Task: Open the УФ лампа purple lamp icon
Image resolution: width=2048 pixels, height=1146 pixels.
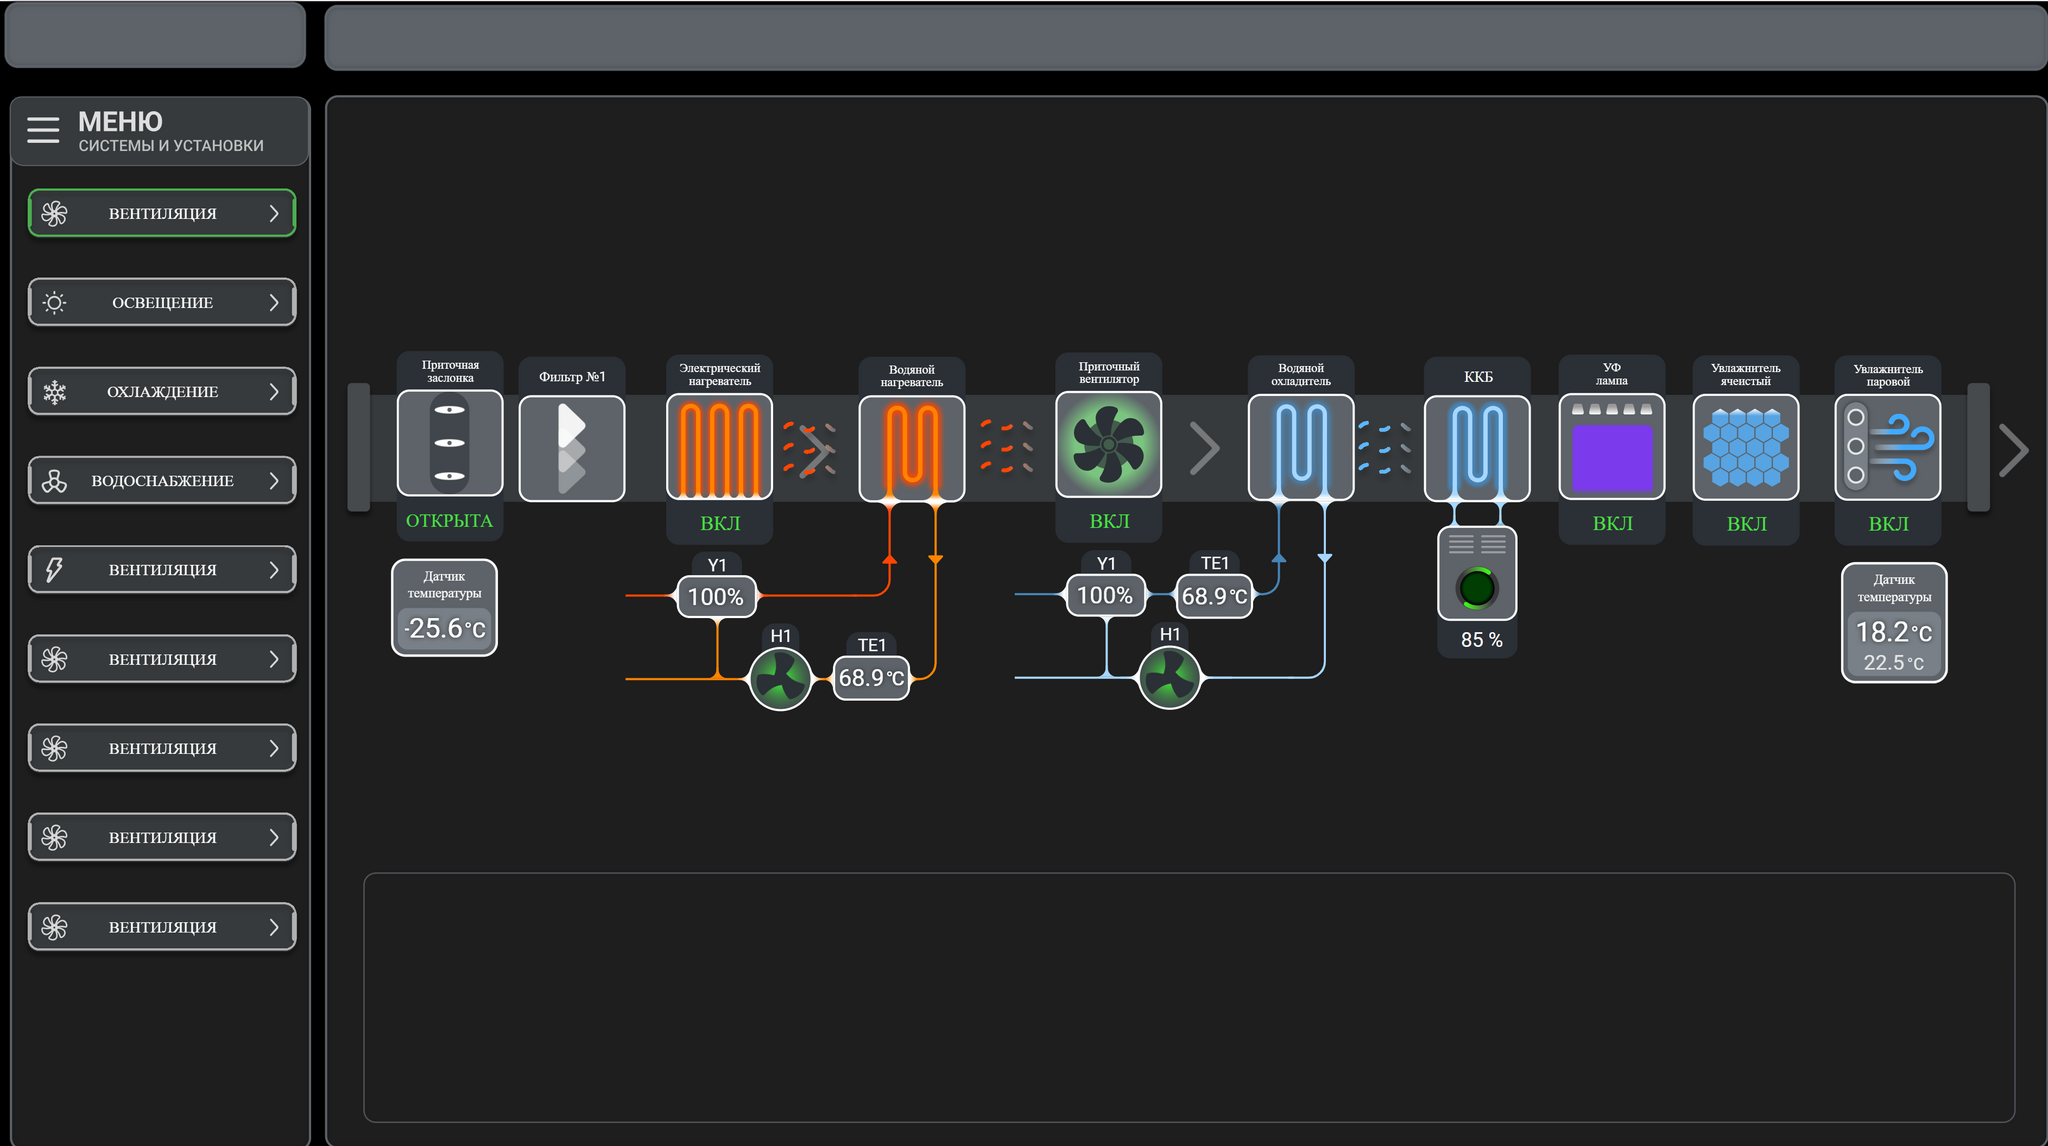Action: (x=1612, y=447)
